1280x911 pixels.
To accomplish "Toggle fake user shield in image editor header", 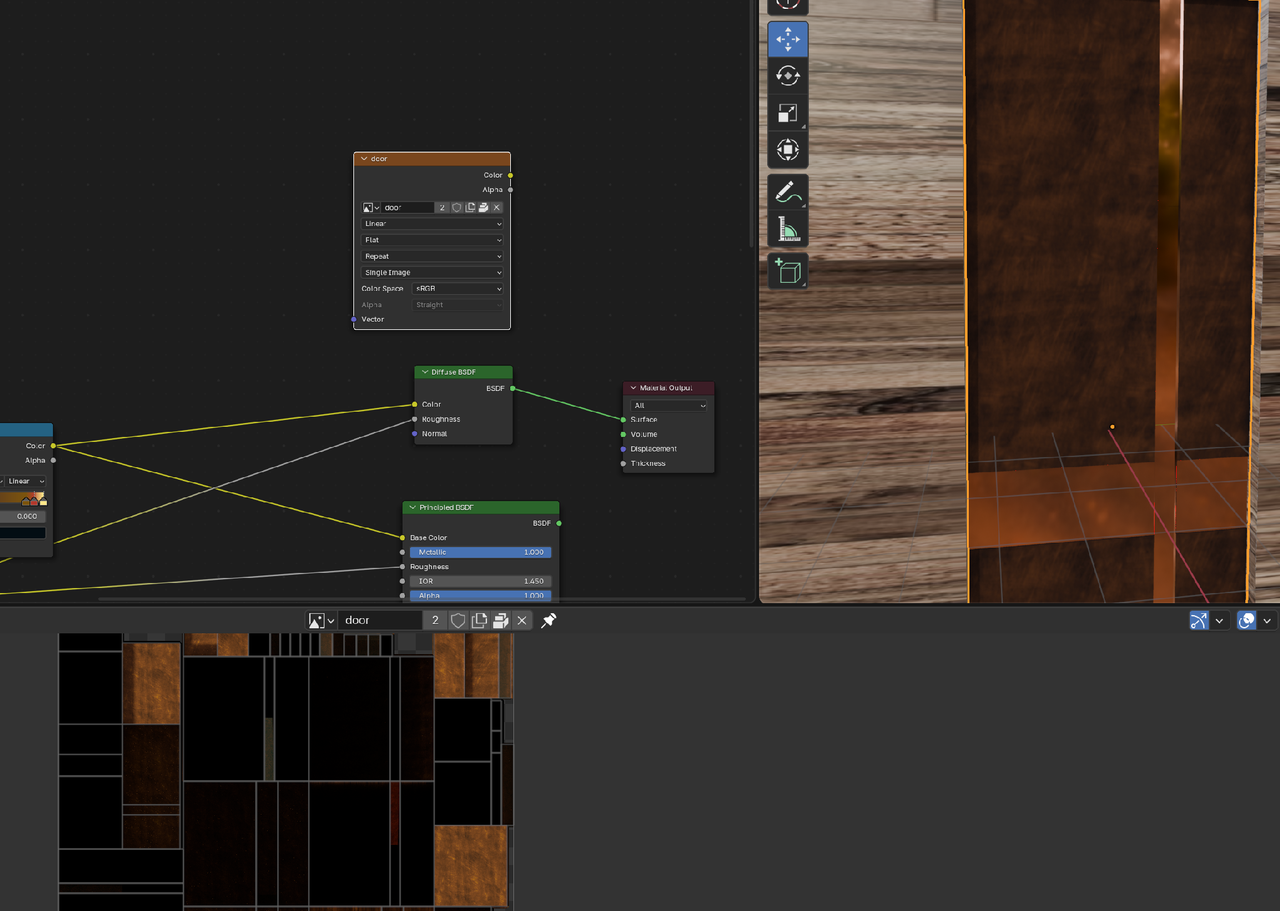I will click(458, 620).
